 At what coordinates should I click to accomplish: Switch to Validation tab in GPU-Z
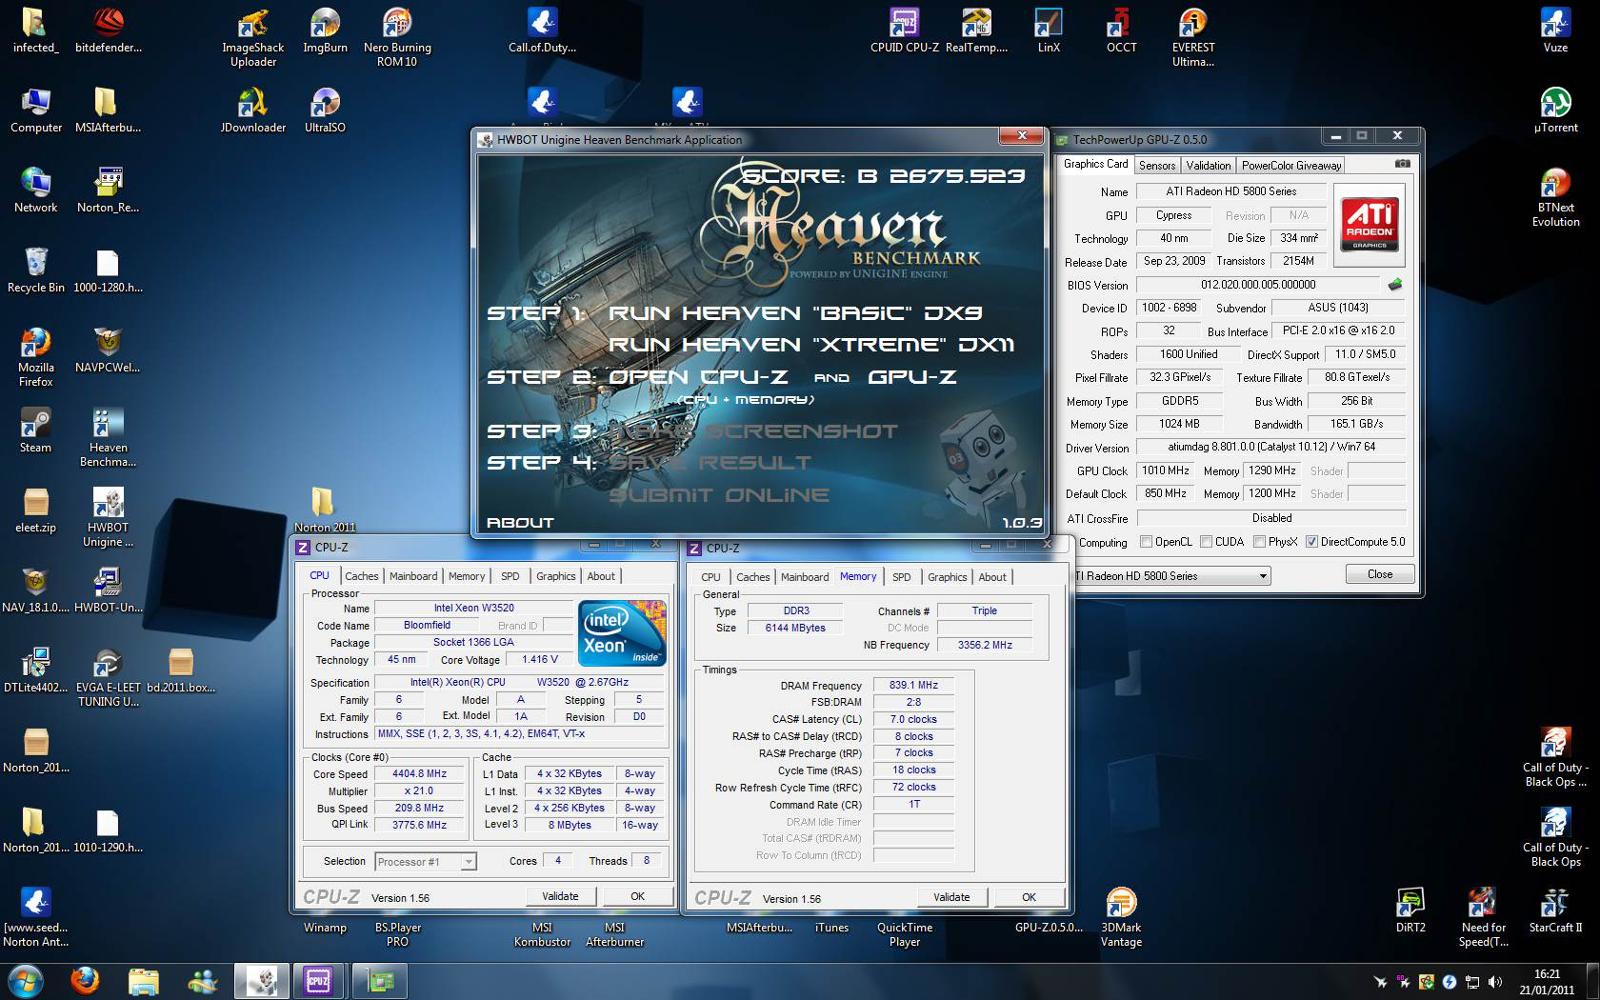1208,166
